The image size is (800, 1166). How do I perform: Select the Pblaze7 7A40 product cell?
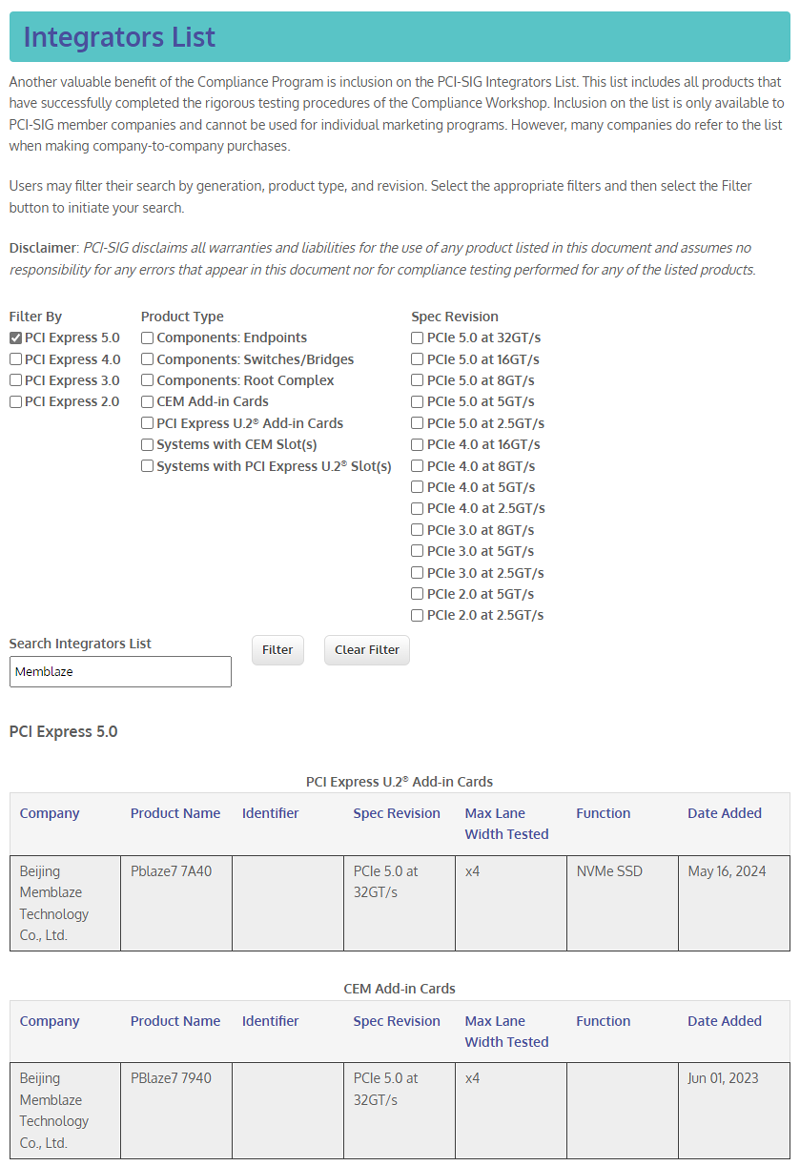click(x=176, y=903)
